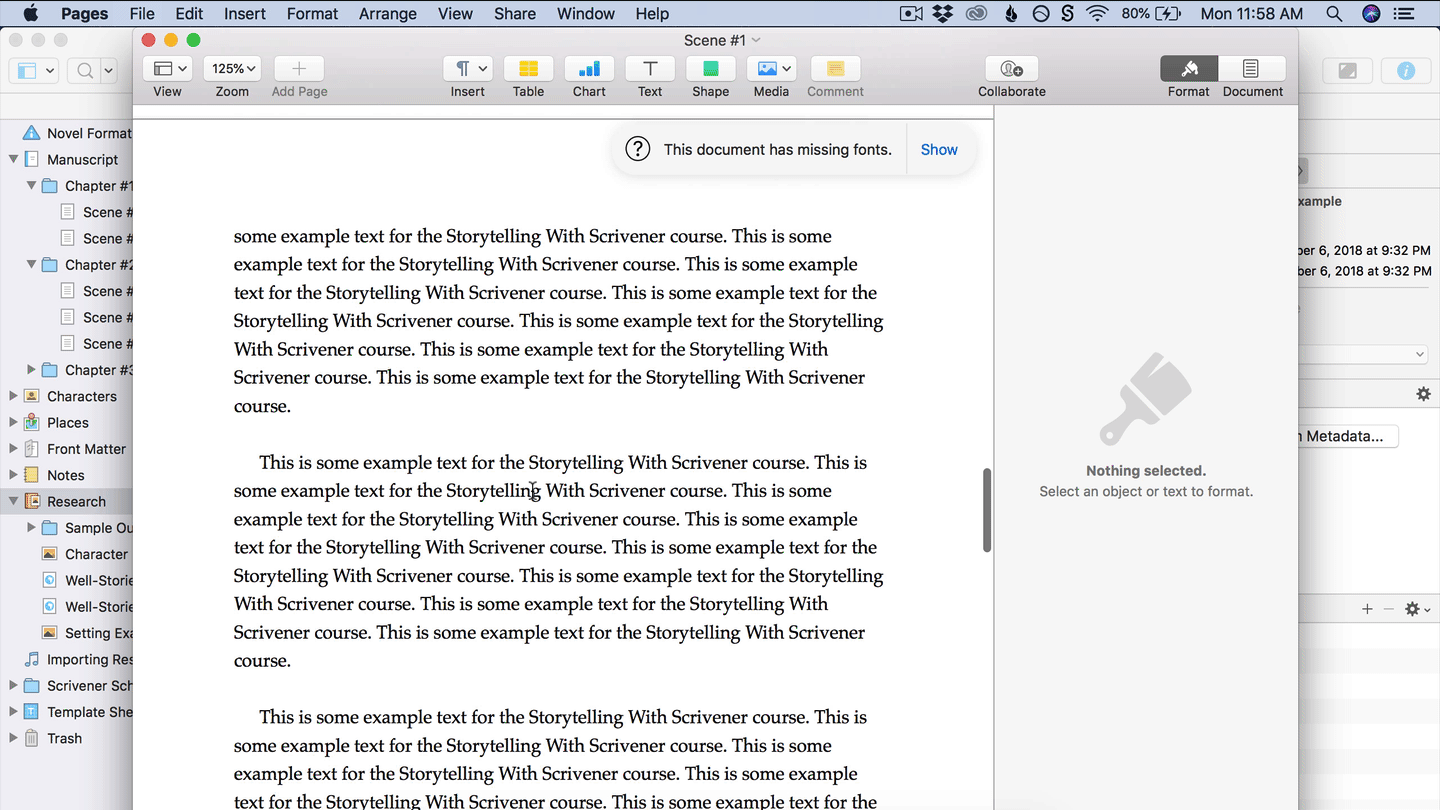Open the Insert menu in menu bar
This screenshot has width=1440, height=810.
245,14
